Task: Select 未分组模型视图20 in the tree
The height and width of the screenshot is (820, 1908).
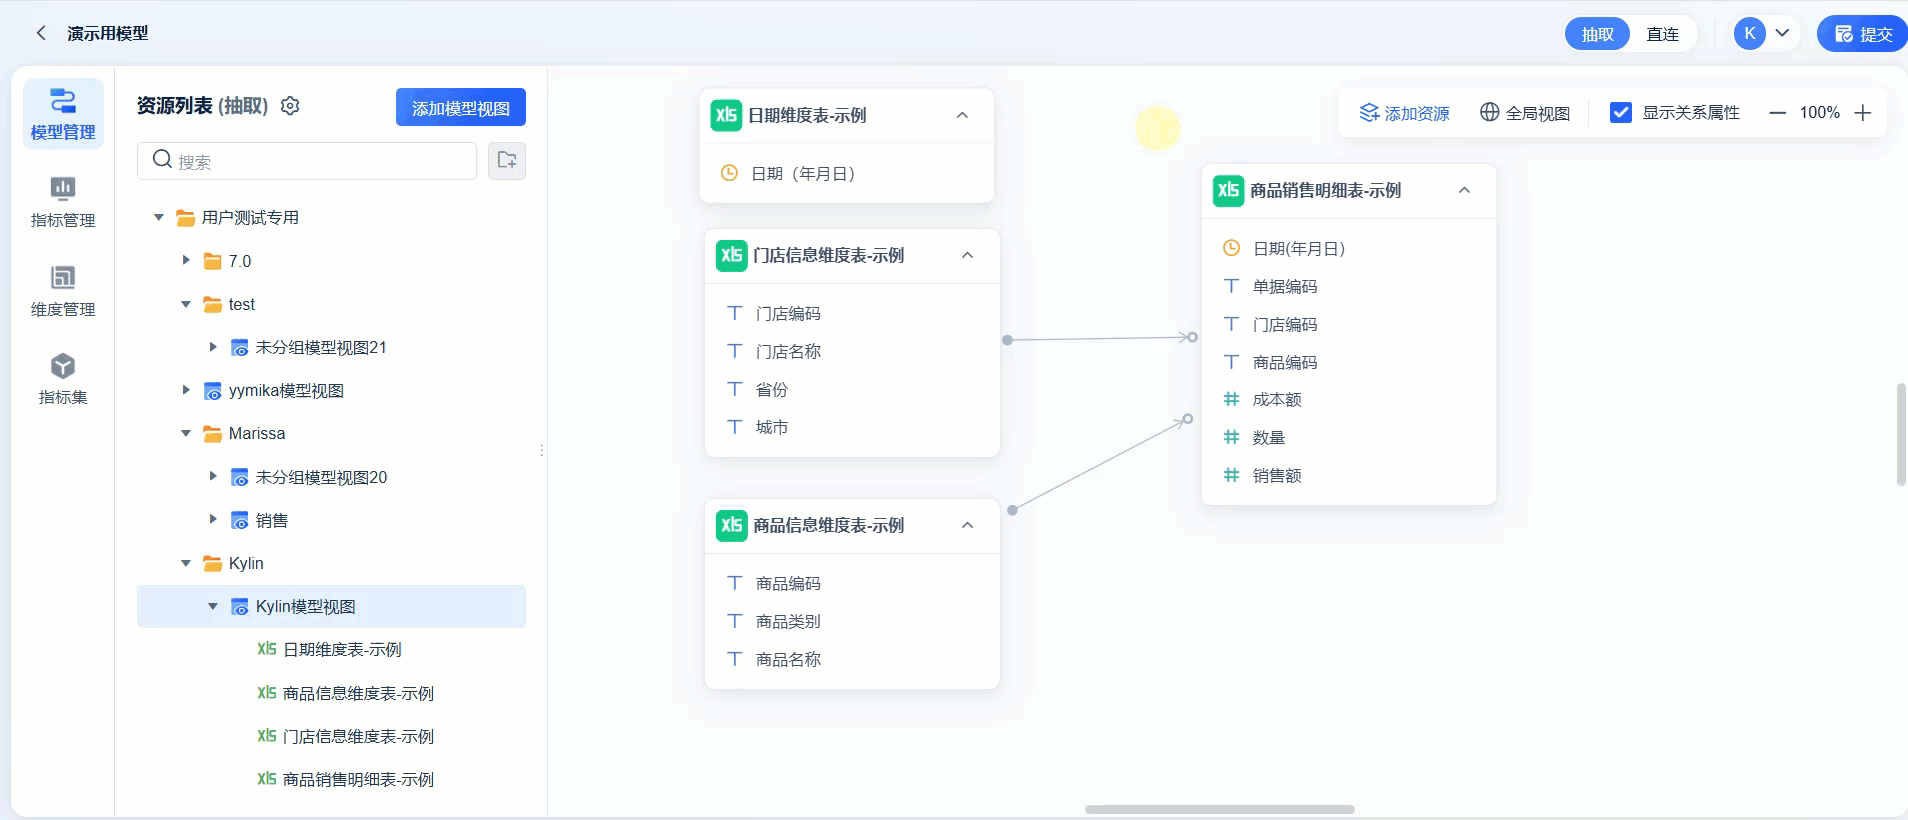Action: (321, 477)
